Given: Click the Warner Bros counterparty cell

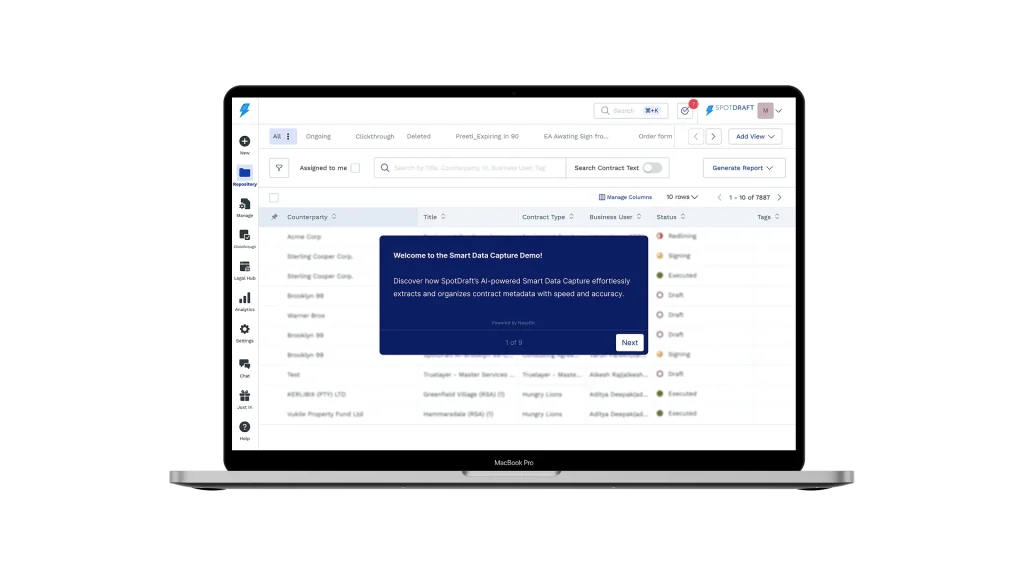Looking at the screenshot, I should (x=306, y=315).
